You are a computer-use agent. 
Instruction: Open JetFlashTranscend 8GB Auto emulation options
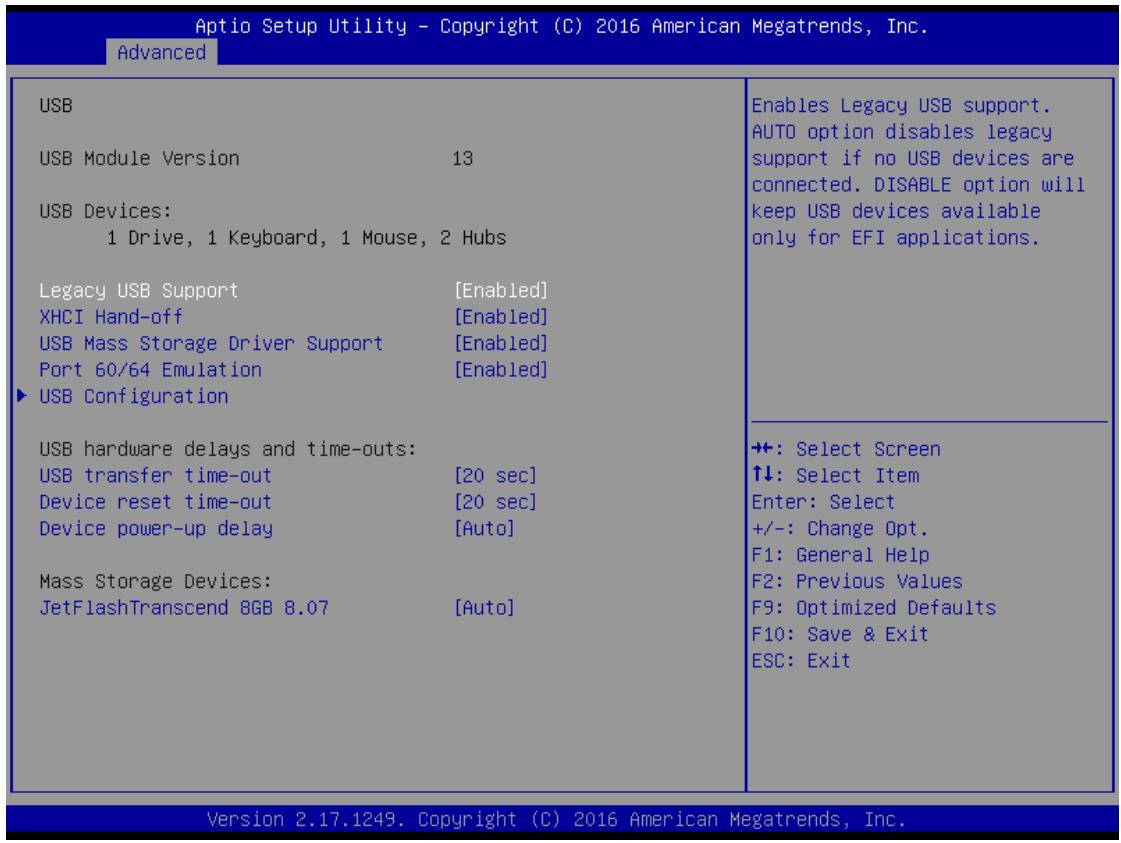coord(484,608)
